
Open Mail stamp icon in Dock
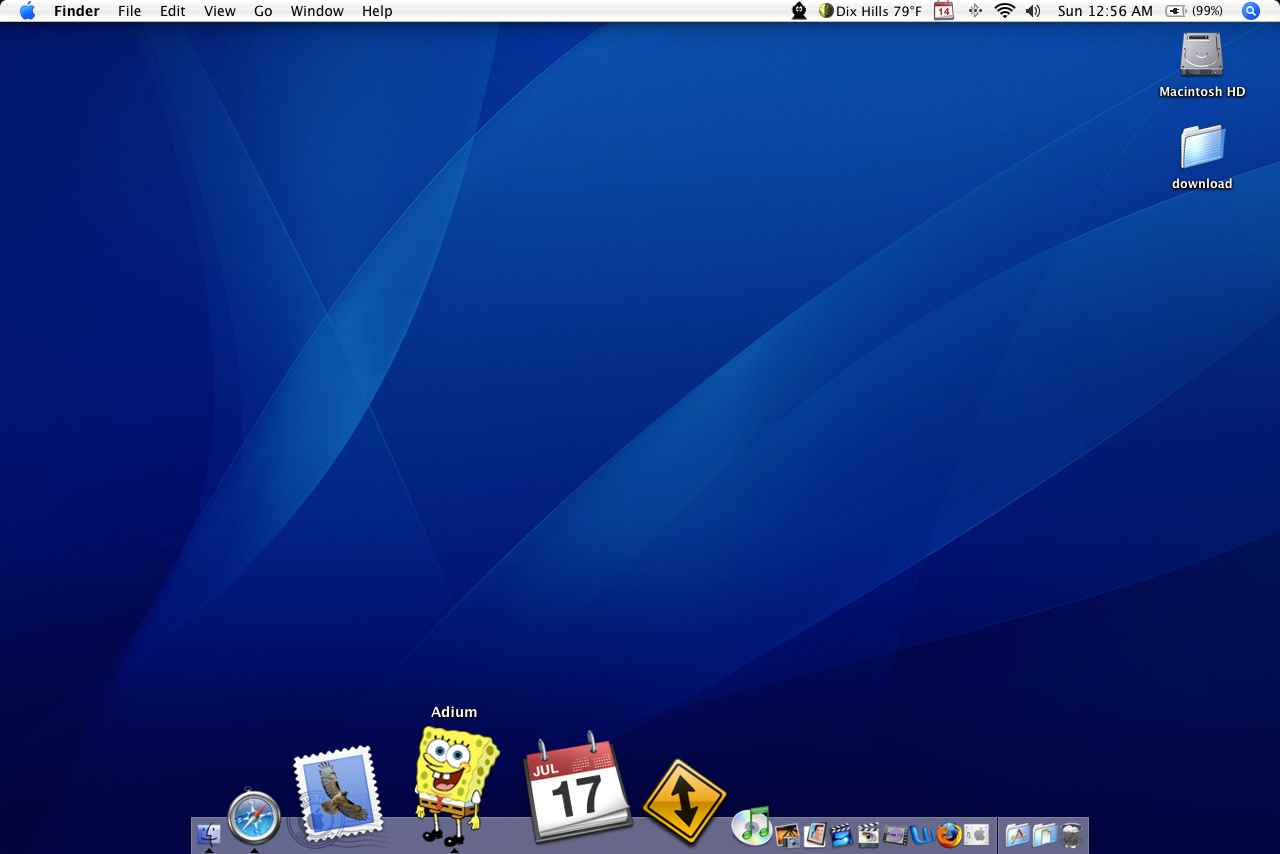coord(338,795)
